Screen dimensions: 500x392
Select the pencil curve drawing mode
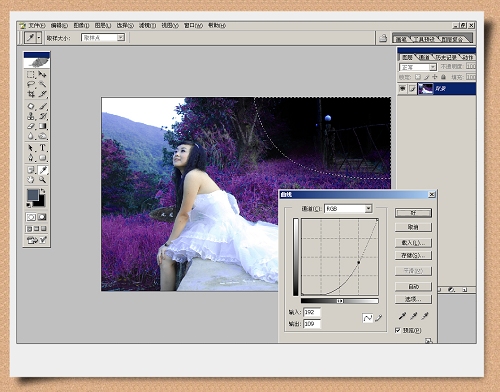(379, 318)
